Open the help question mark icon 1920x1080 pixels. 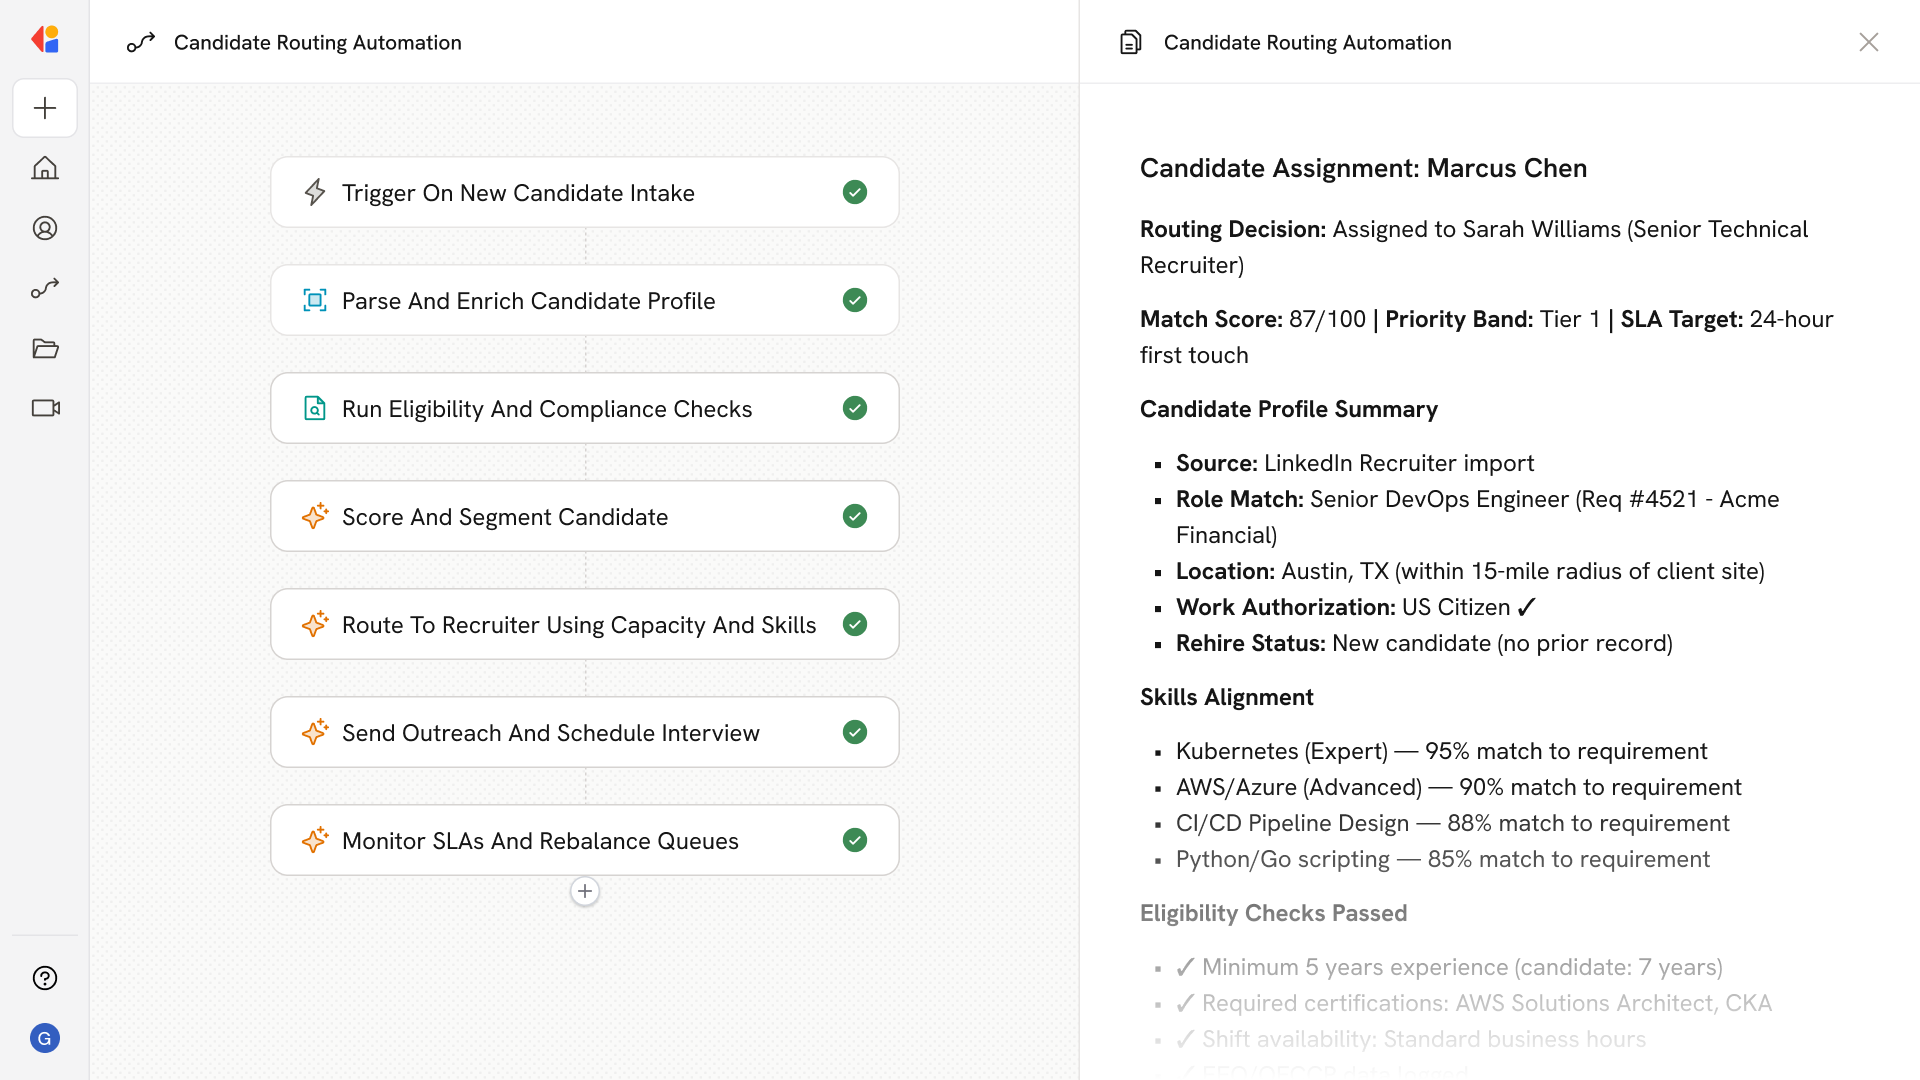point(45,978)
